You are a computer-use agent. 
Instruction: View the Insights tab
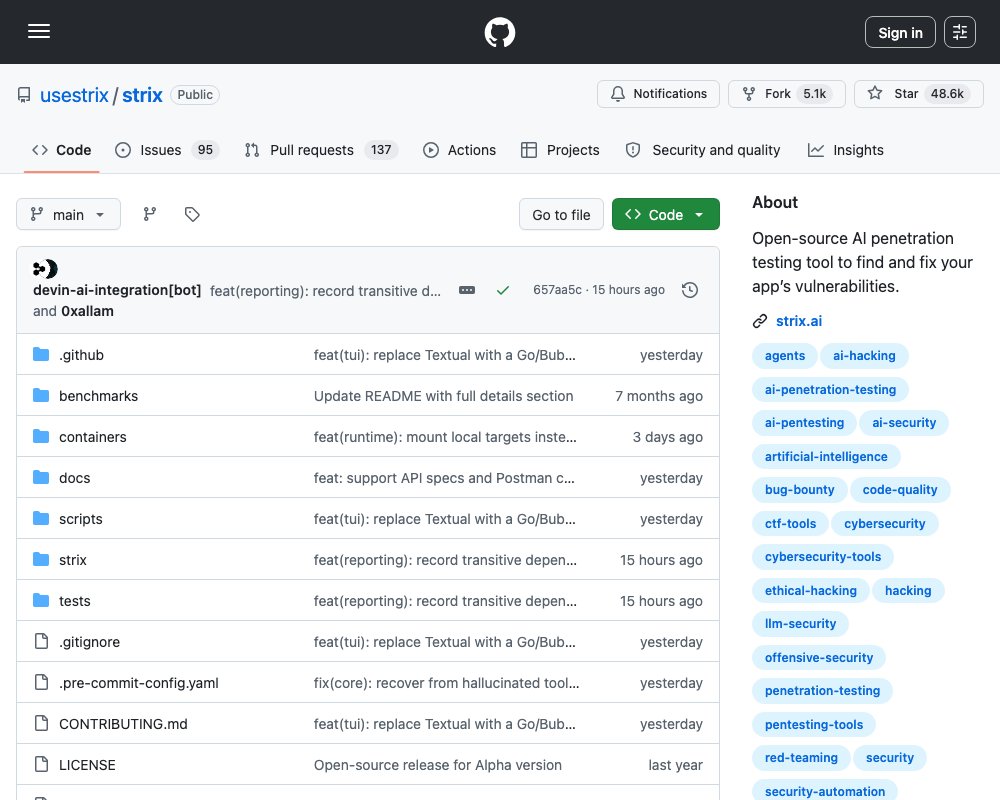(x=846, y=150)
